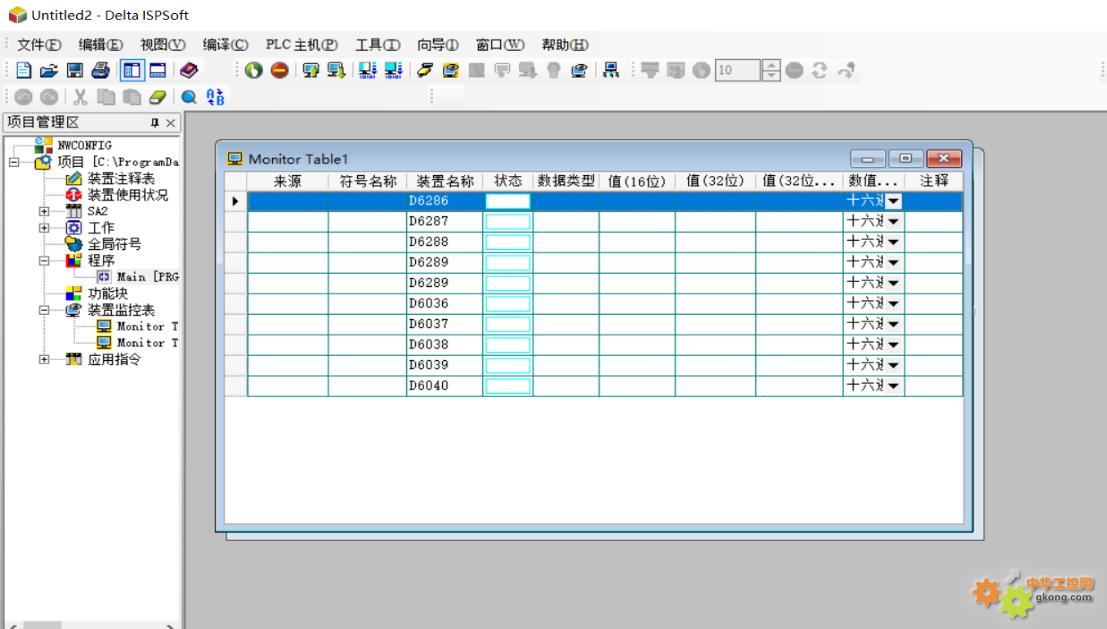Click the spinner up arrow beside 10

(x=771, y=65)
